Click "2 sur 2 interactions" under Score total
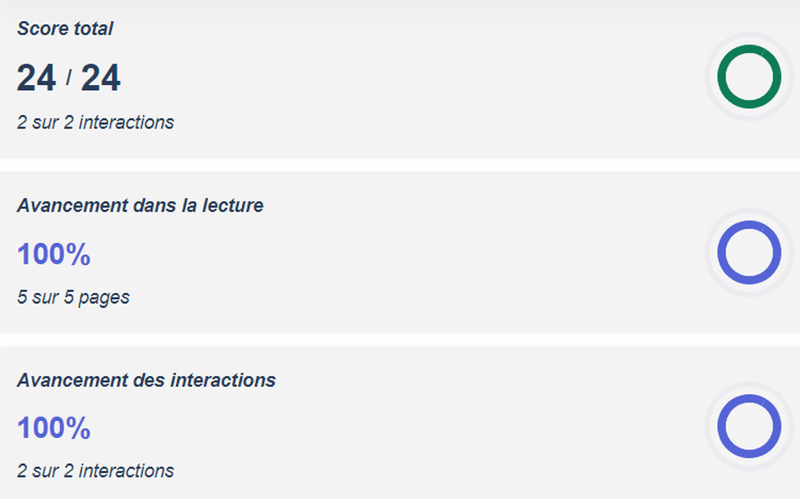Image resolution: width=800 pixels, height=499 pixels. [x=95, y=123]
